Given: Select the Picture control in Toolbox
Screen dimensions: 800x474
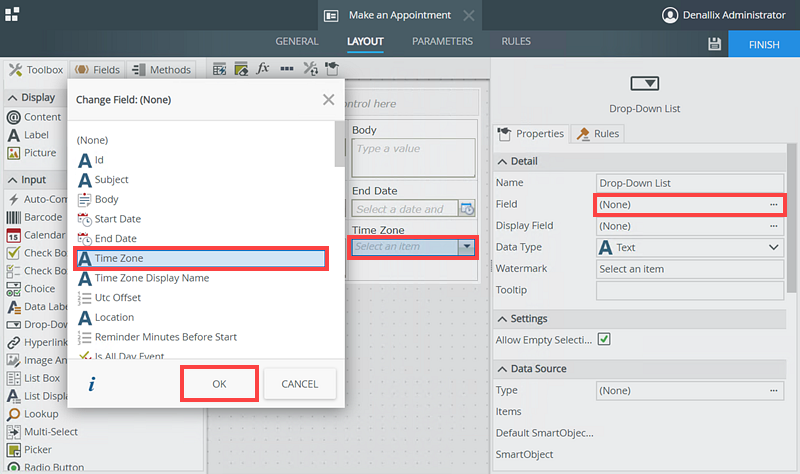Looking at the screenshot, I should [x=32, y=153].
